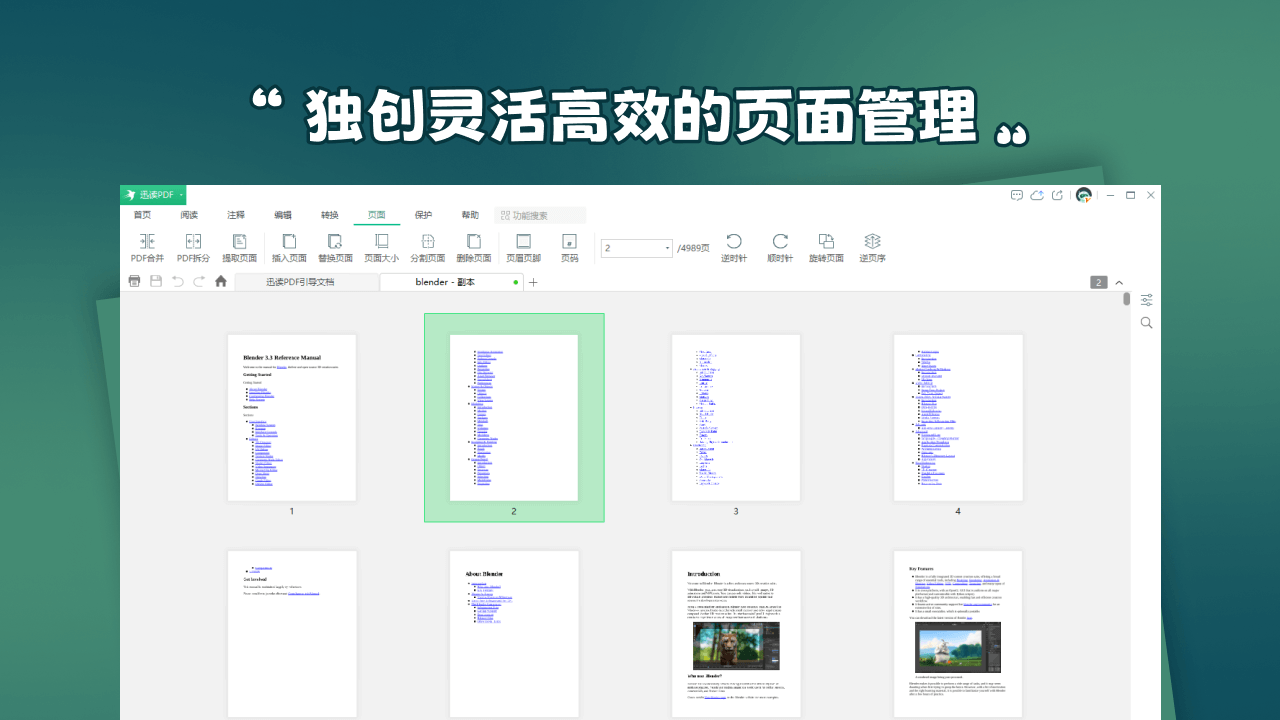
Task: Switch to the 保护 ribbon tab
Action: (423, 214)
